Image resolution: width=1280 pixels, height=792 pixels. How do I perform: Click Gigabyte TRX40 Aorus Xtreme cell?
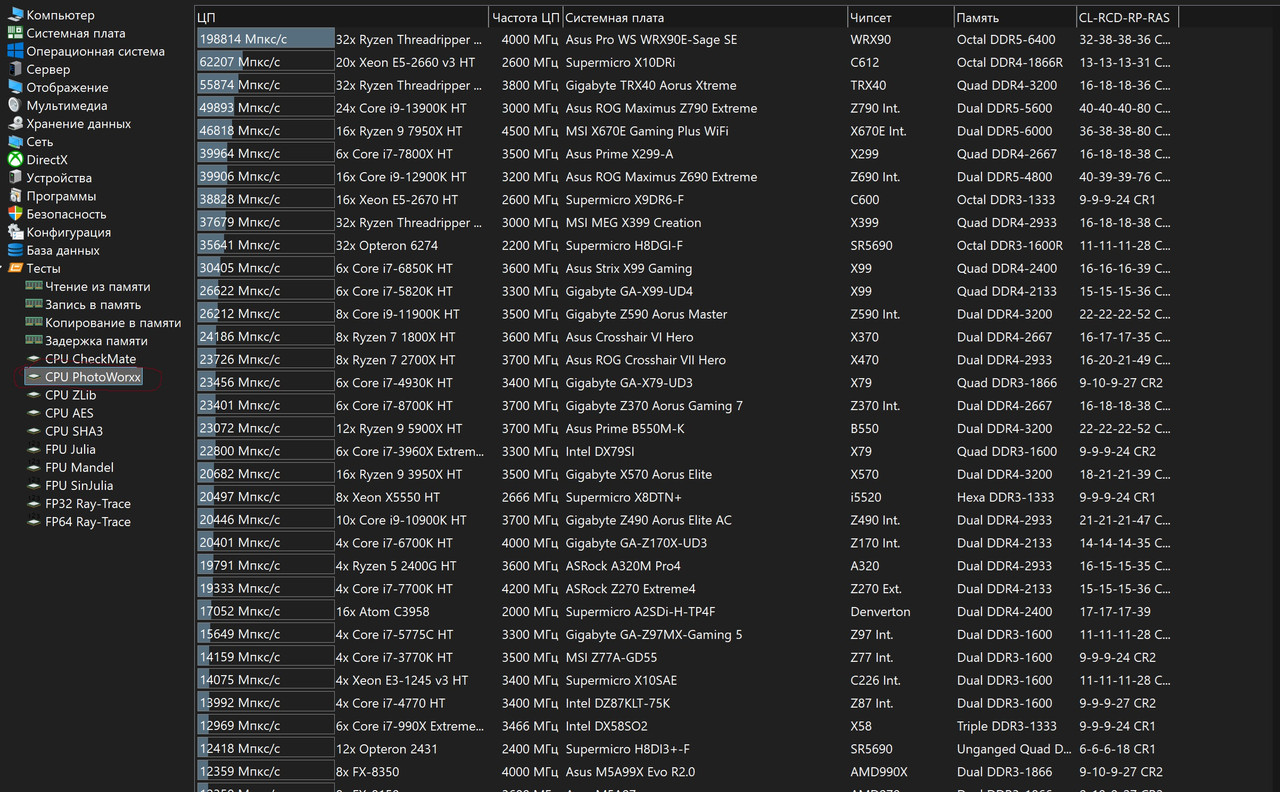point(651,85)
